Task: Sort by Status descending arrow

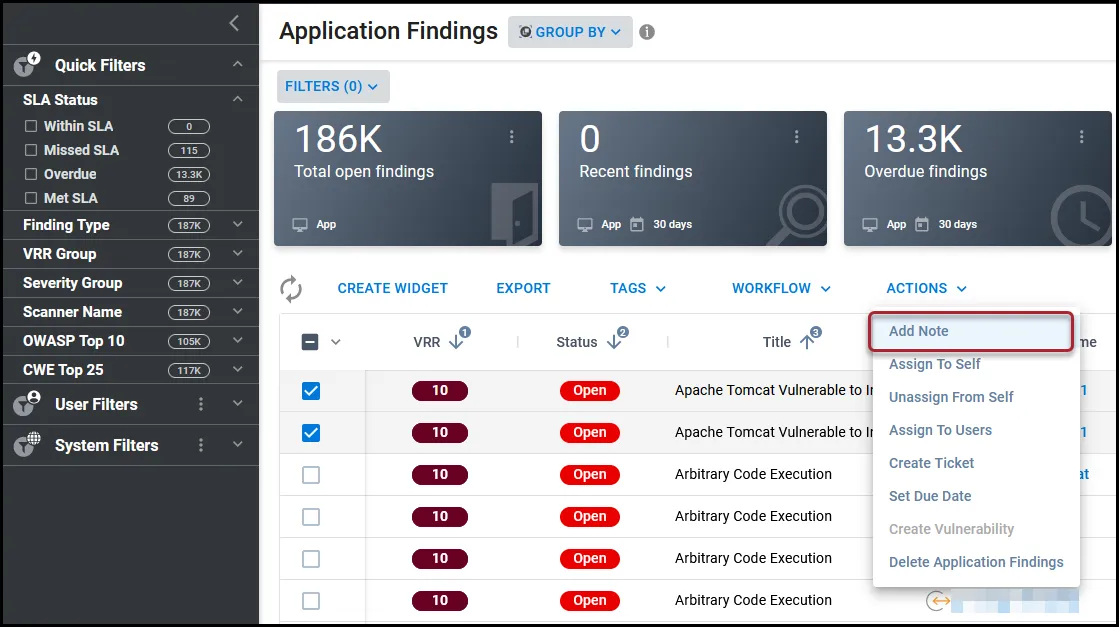Action: (614, 342)
